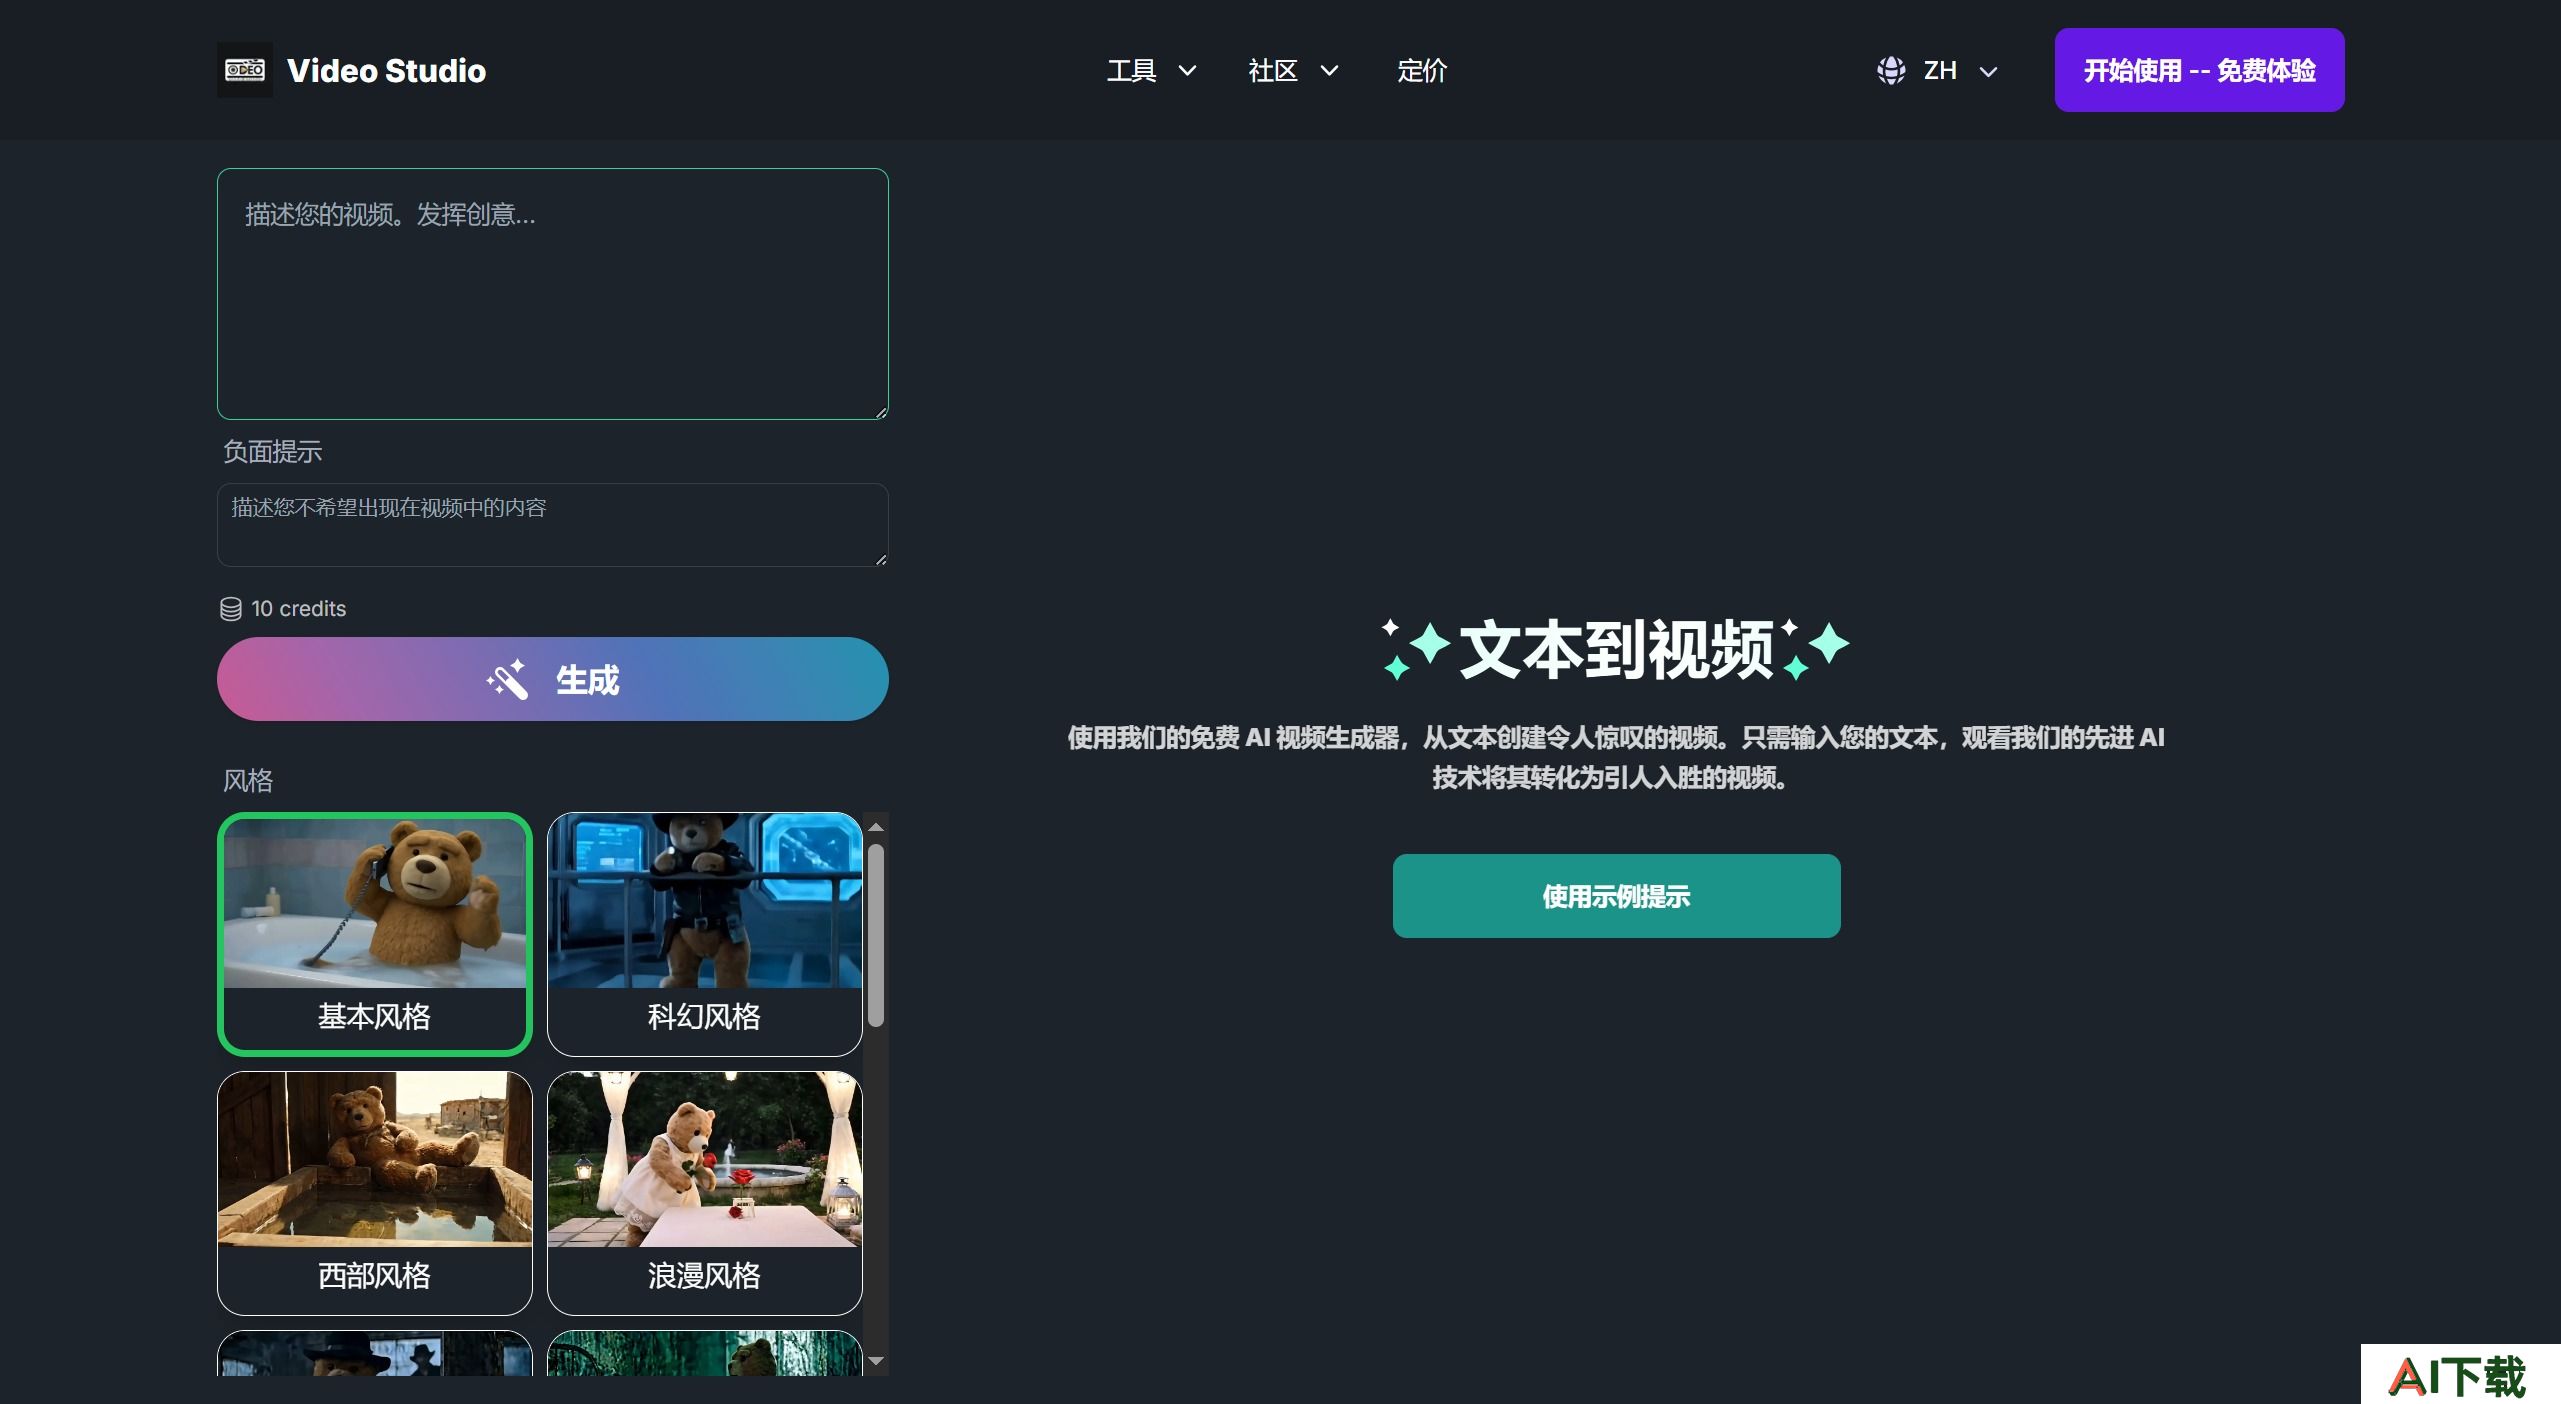Open the ZH language dropdown chevron
Screen dimensions: 2561x1404
(1989, 71)
